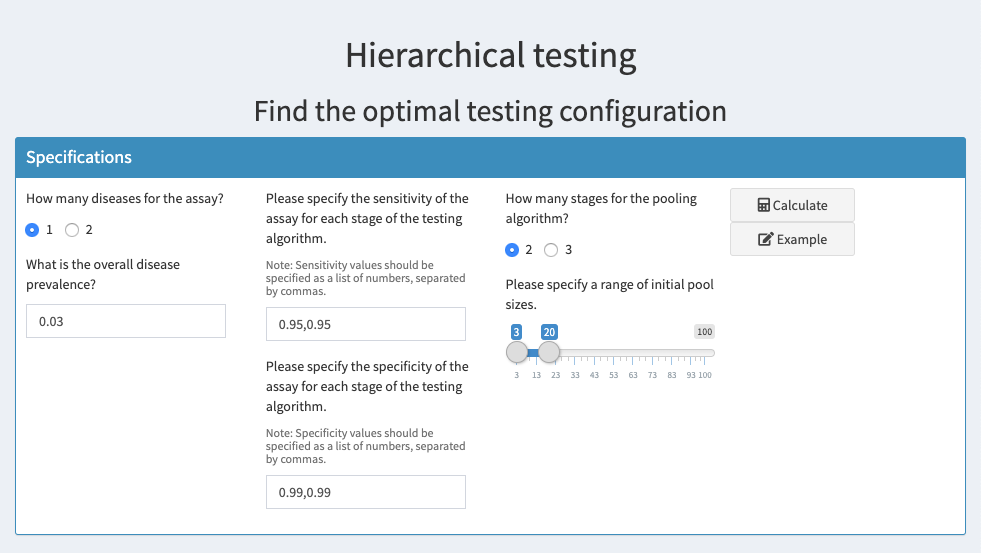Click slider track near tick 33
This screenshot has width=981, height=553.
click(x=575, y=353)
